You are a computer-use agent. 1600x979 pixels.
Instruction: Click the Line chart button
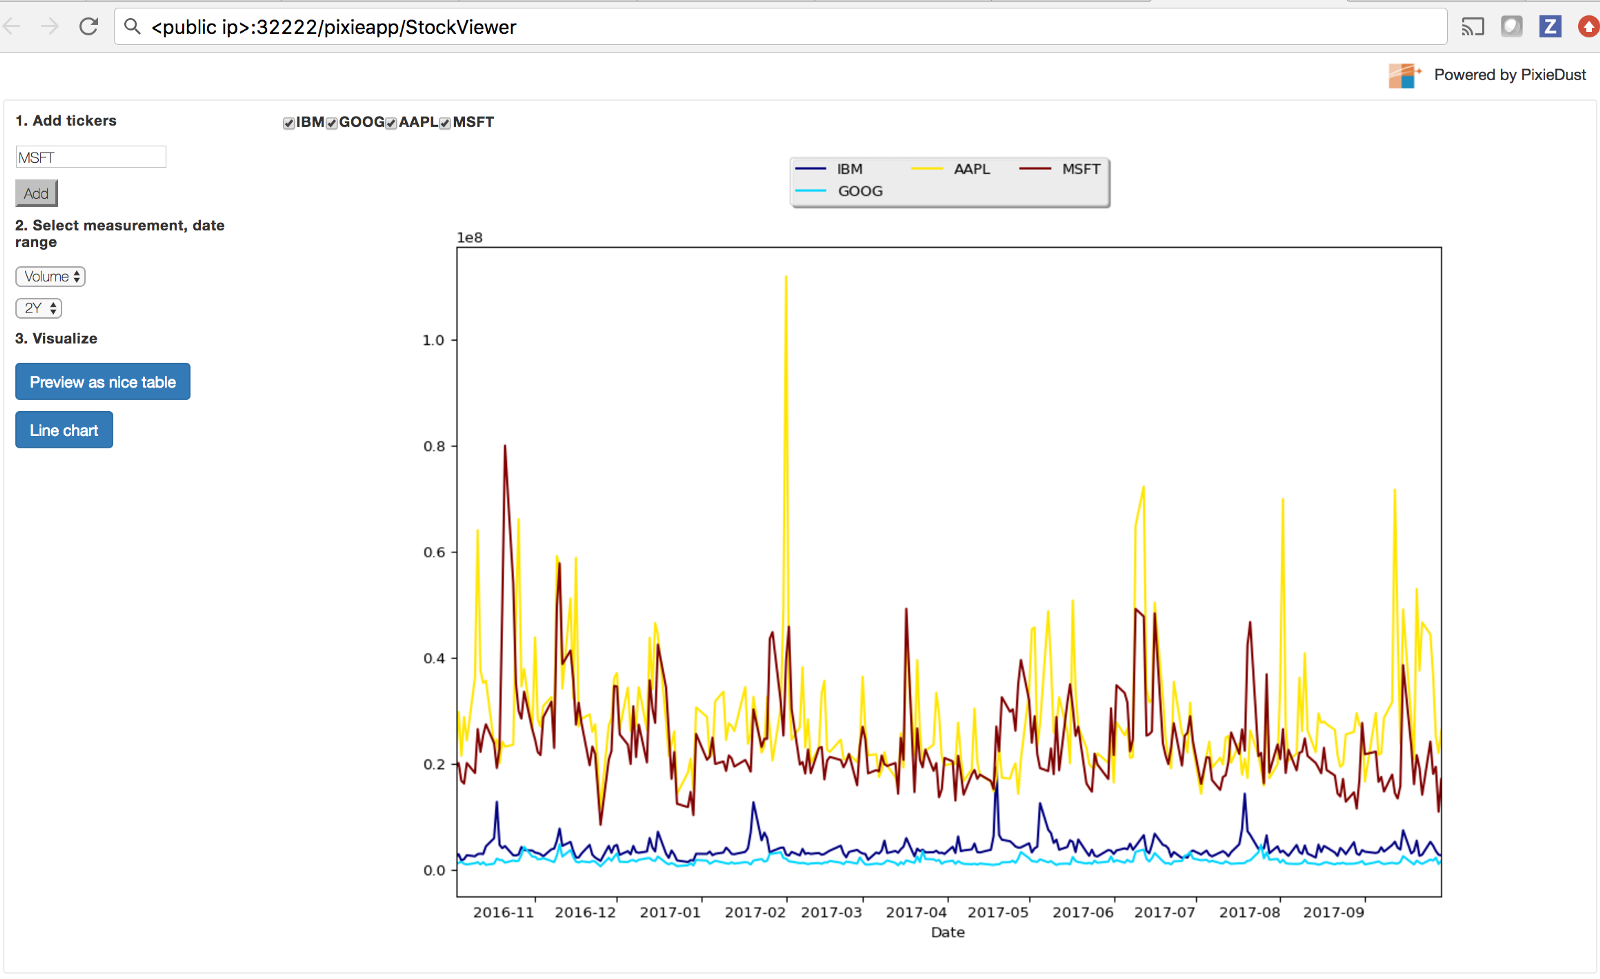[x=64, y=430]
